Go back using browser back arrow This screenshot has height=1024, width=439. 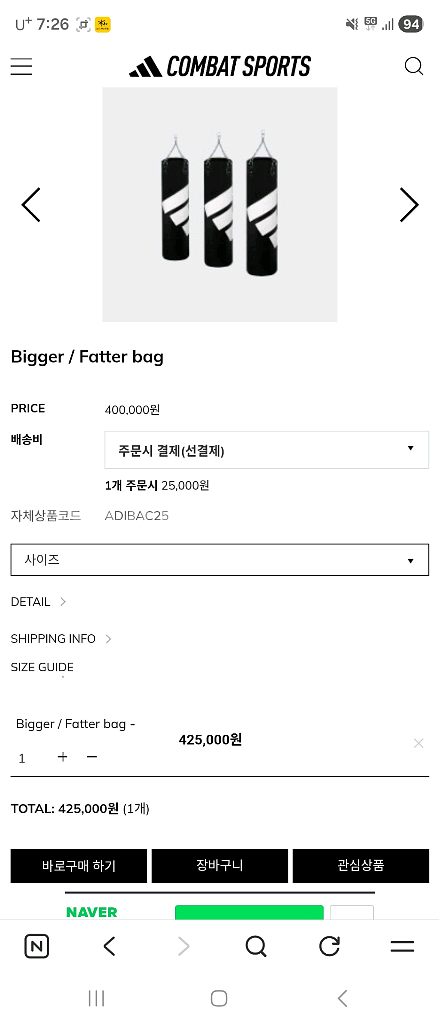pos(110,946)
